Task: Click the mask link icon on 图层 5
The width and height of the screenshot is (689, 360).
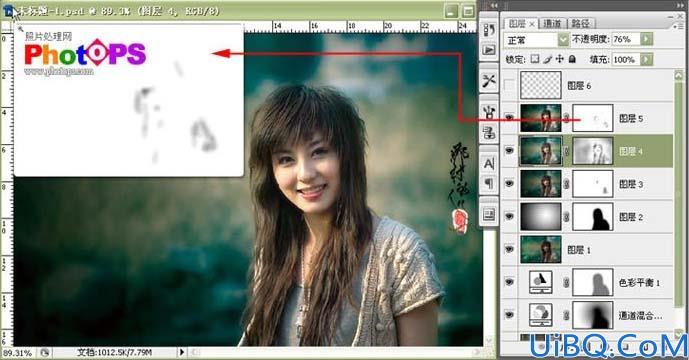Action: [567, 118]
